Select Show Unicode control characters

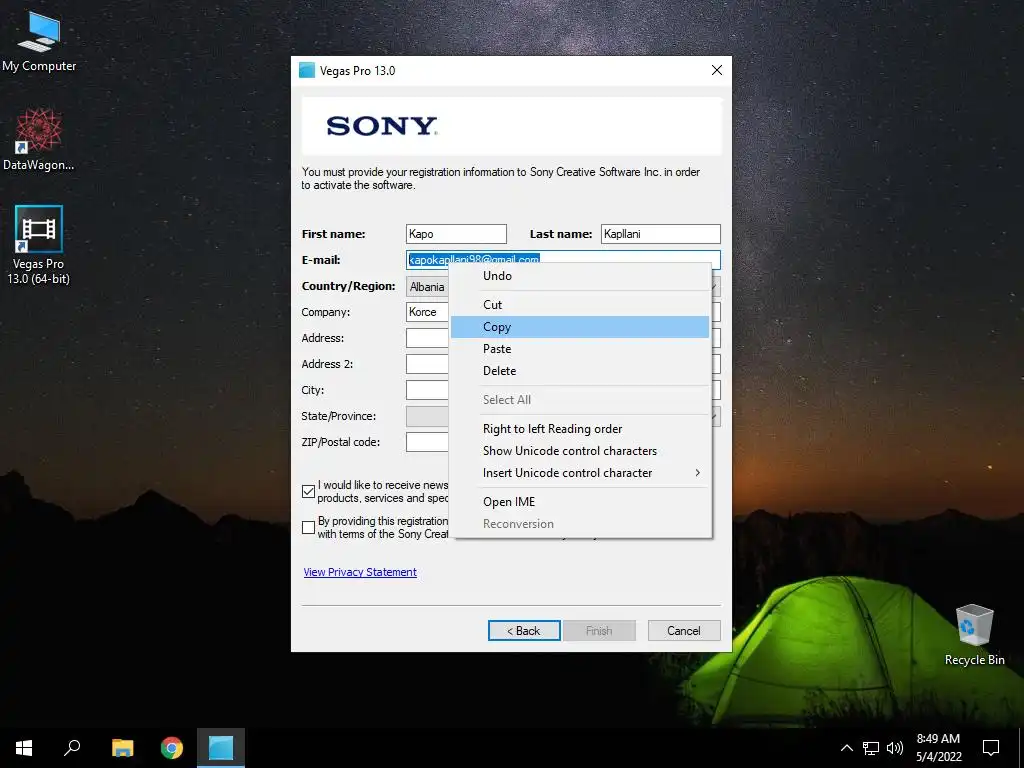[580, 451]
